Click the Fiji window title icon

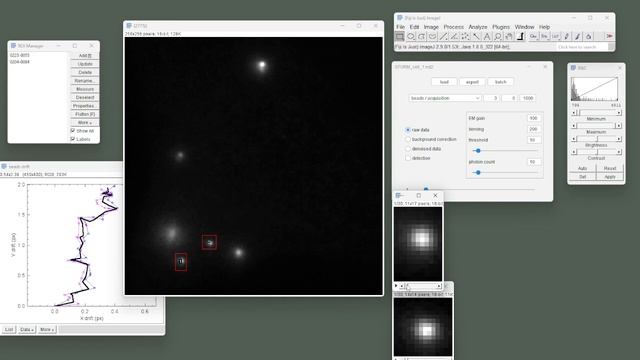[400, 18]
